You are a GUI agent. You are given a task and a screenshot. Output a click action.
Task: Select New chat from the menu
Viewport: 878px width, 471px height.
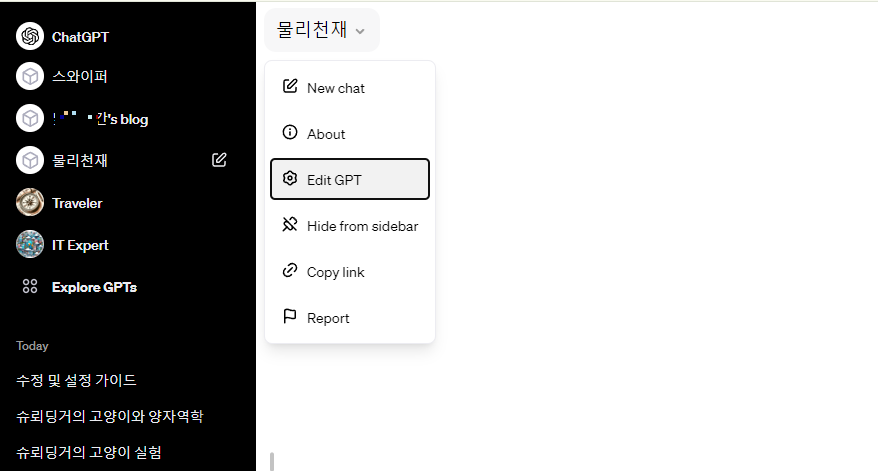[350, 87]
